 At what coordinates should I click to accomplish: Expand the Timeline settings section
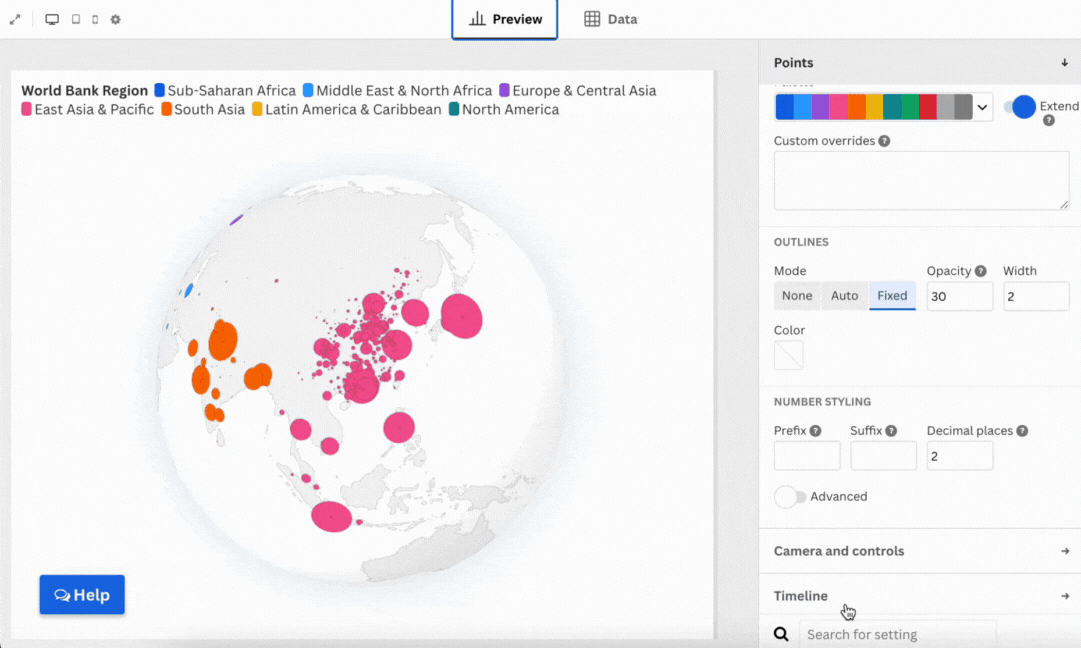[x=920, y=596]
